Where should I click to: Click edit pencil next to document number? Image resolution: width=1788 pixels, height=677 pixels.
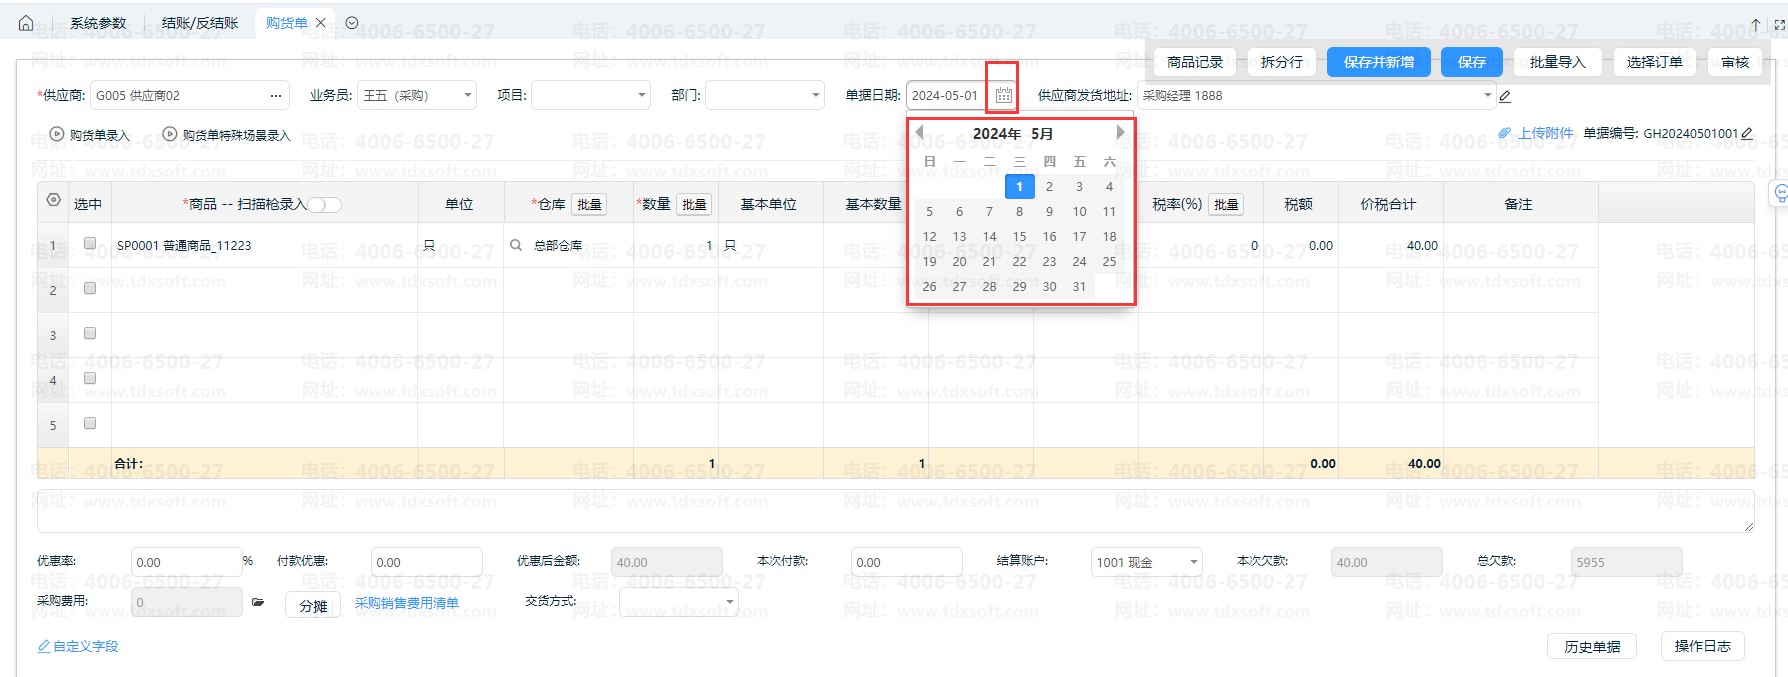pyautogui.click(x=1747, y=133)
